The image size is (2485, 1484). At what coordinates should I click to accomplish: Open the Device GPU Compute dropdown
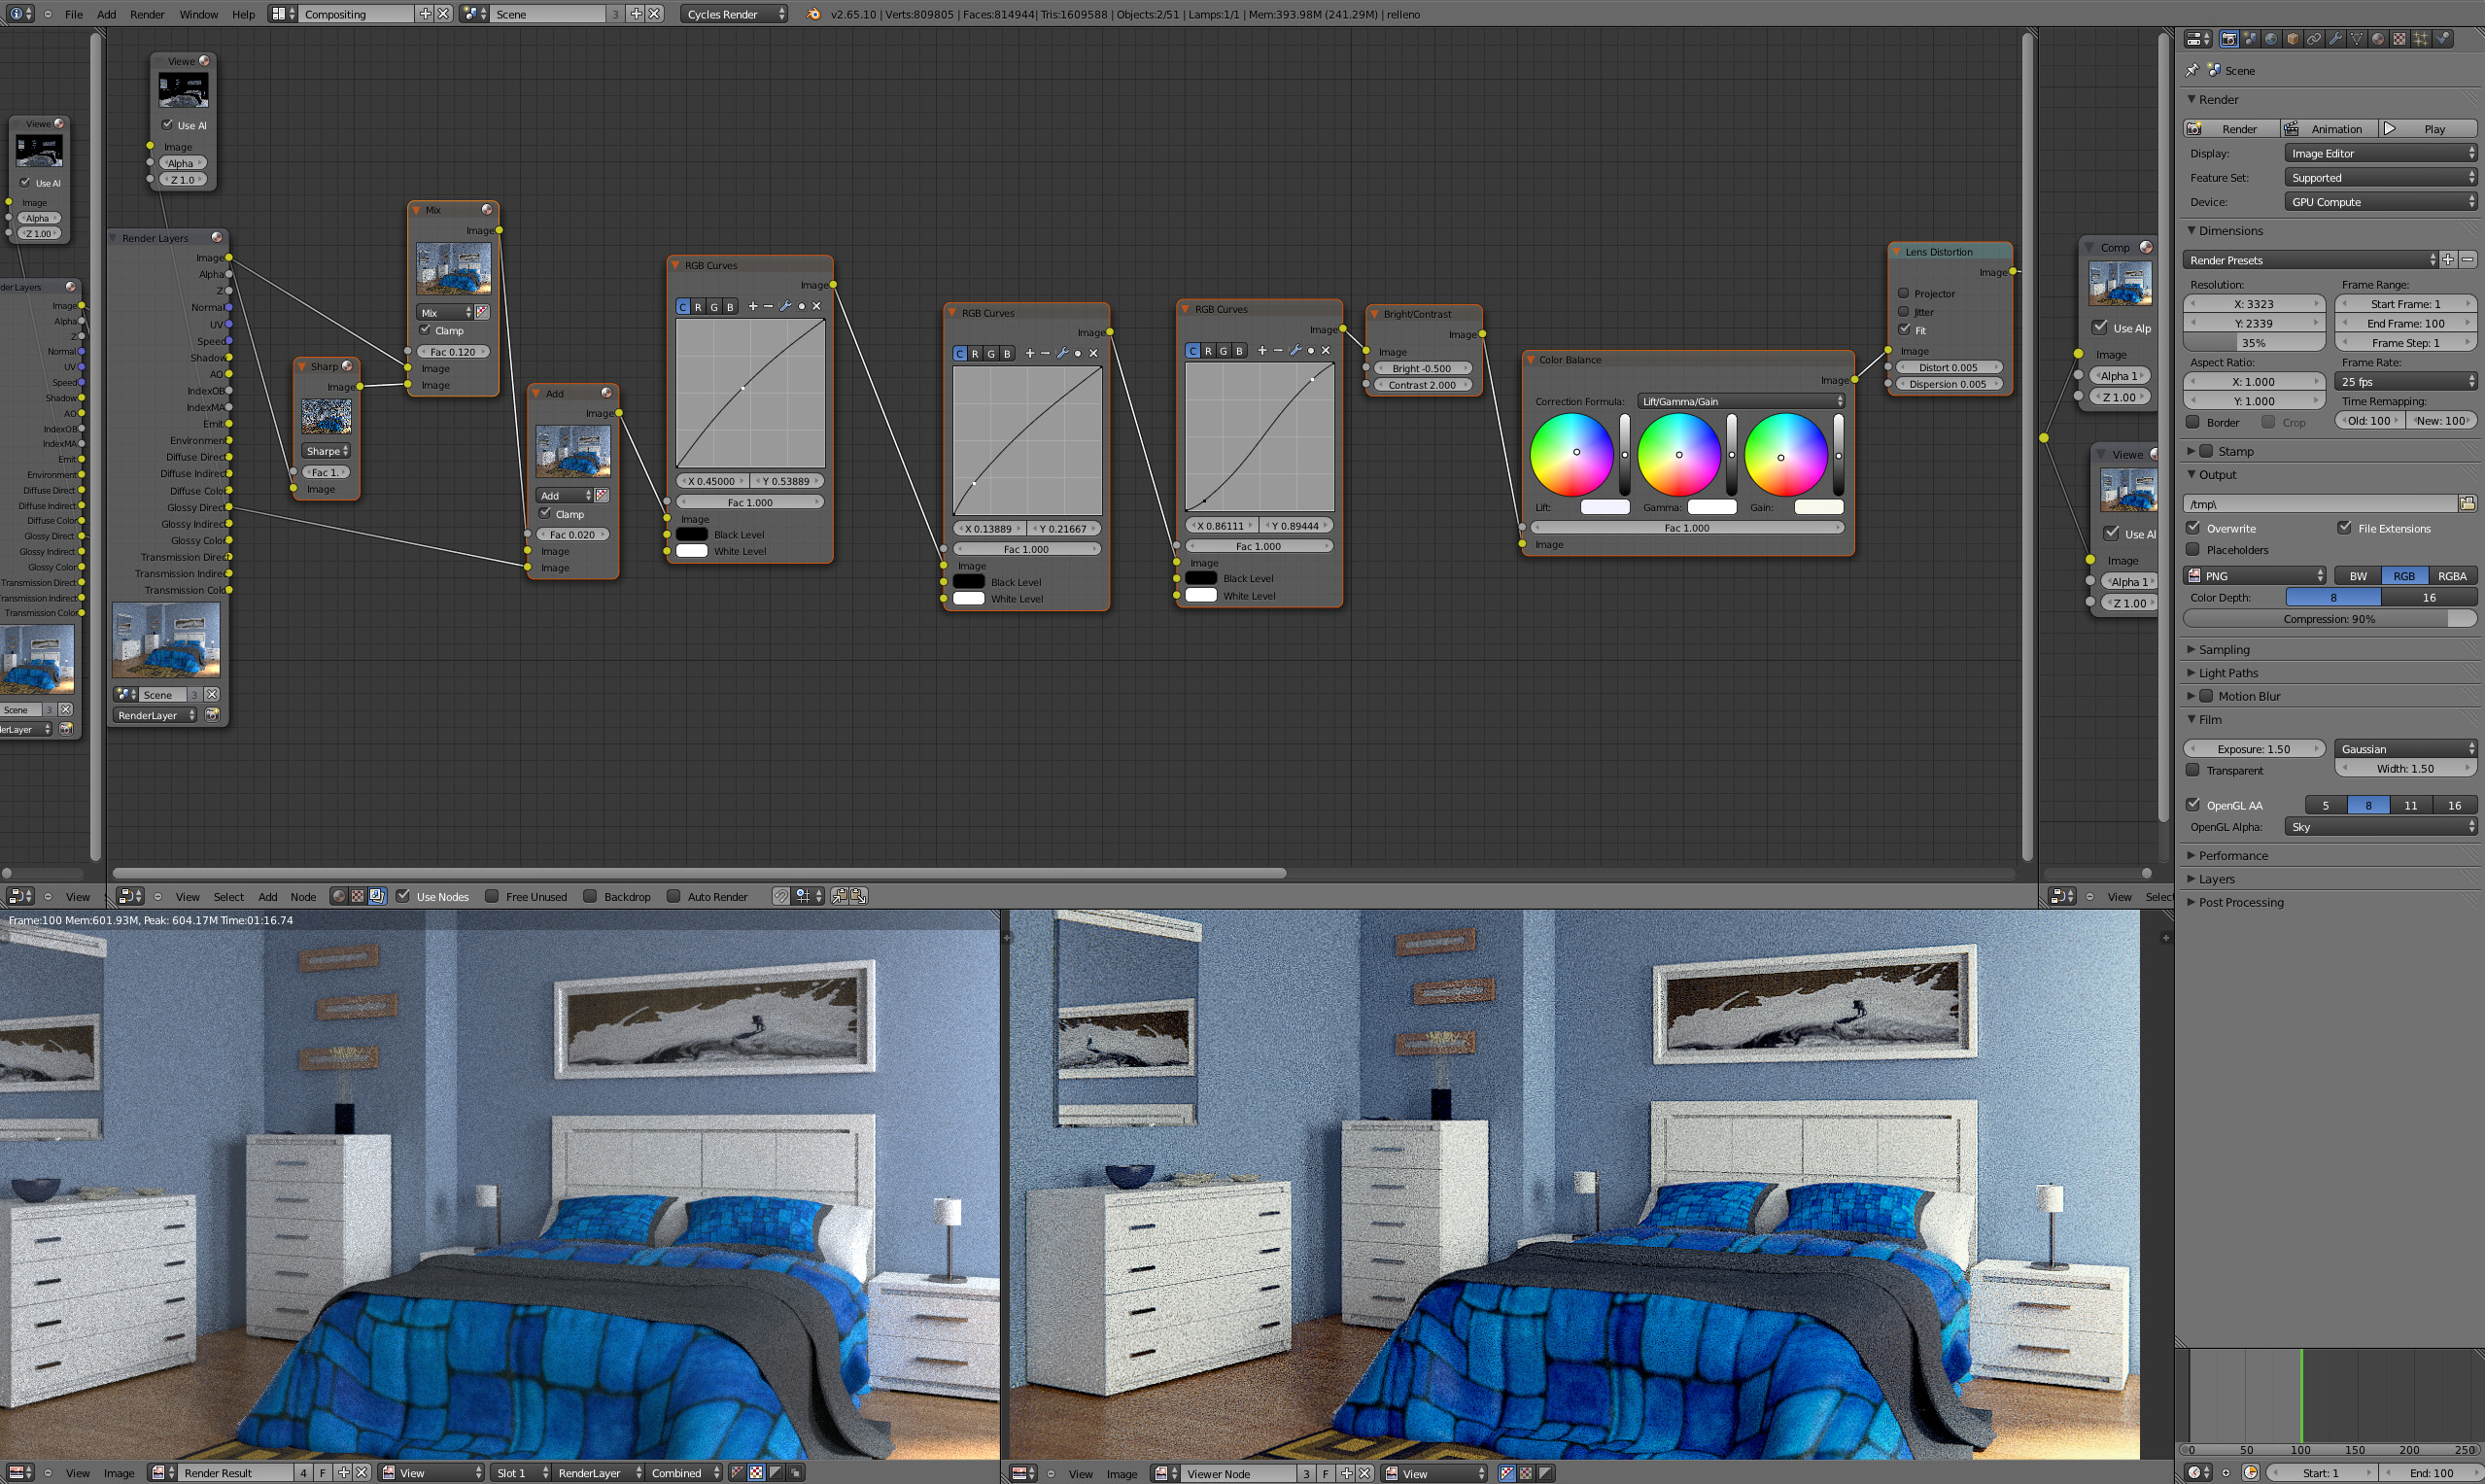pos(2380,202)
